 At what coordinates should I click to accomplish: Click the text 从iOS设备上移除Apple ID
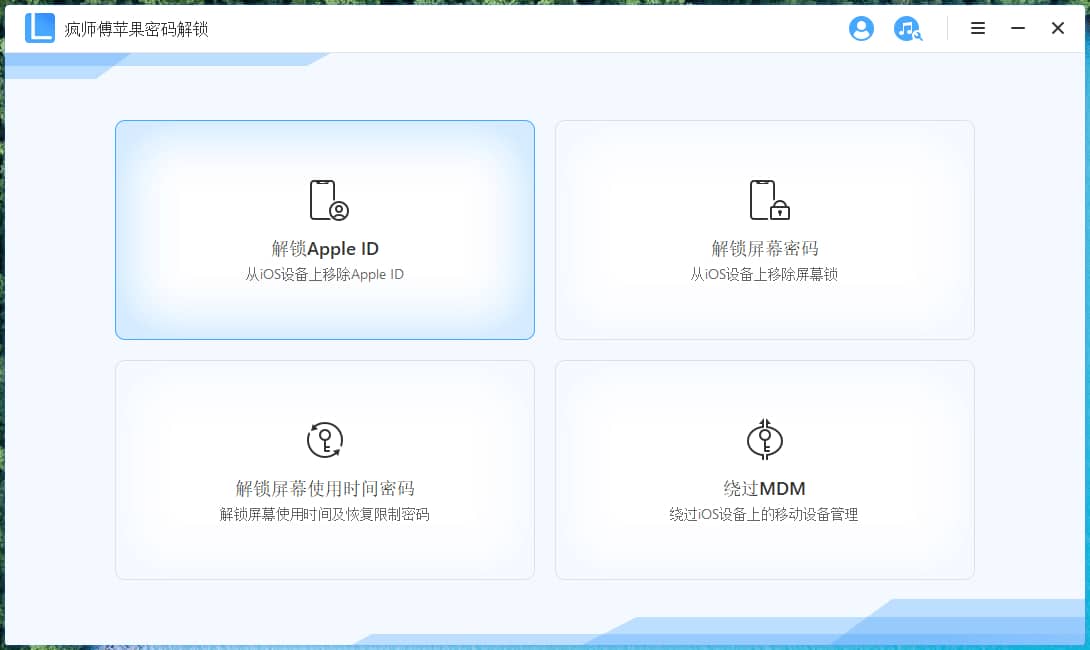(x=324, y=275)
